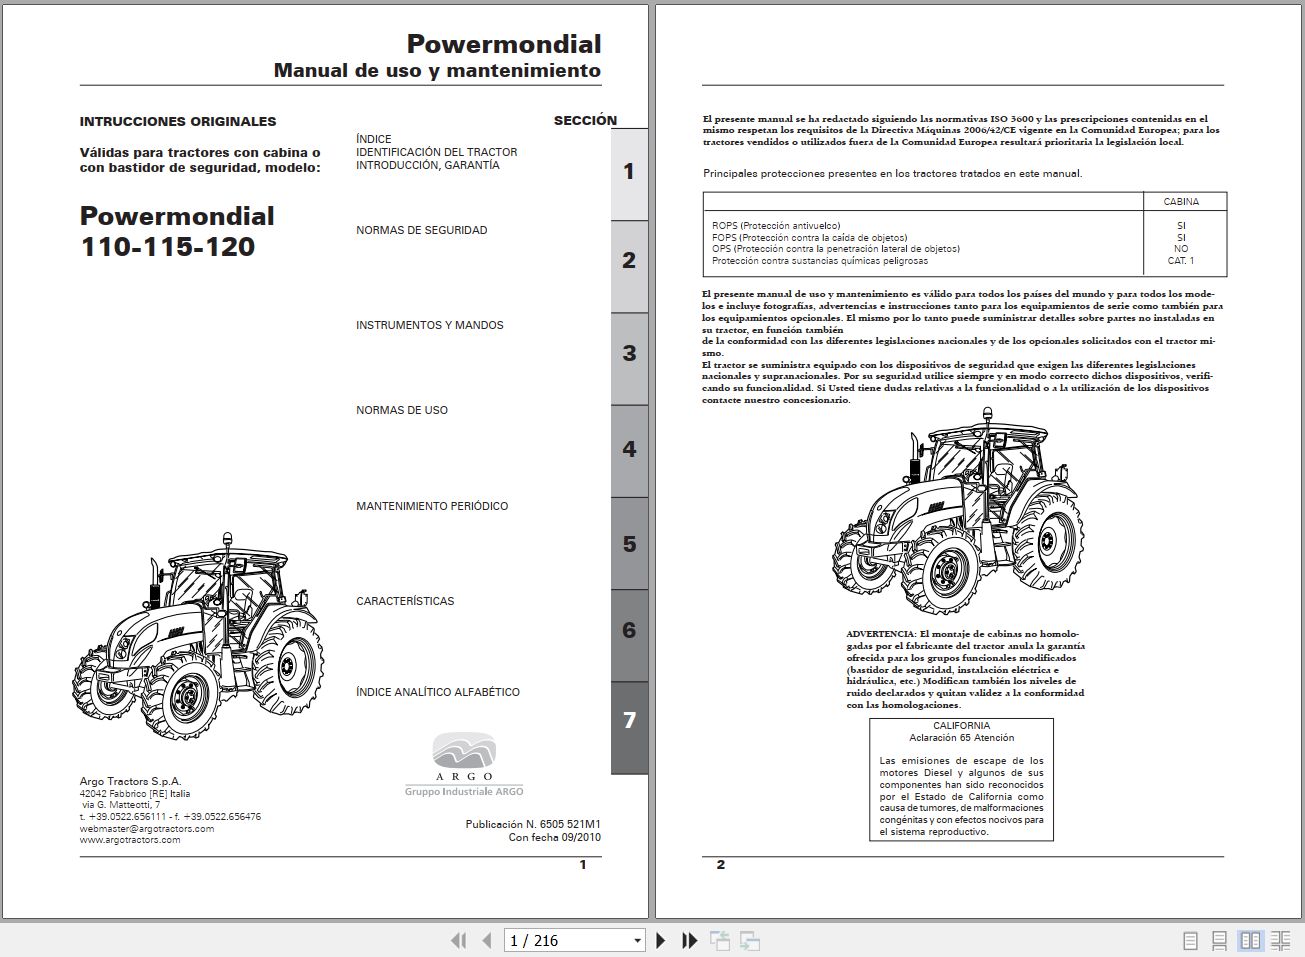Click the Powermondial 110-115-120 model text
This screenshot has width=1305, height=957.
click(177, 231)
